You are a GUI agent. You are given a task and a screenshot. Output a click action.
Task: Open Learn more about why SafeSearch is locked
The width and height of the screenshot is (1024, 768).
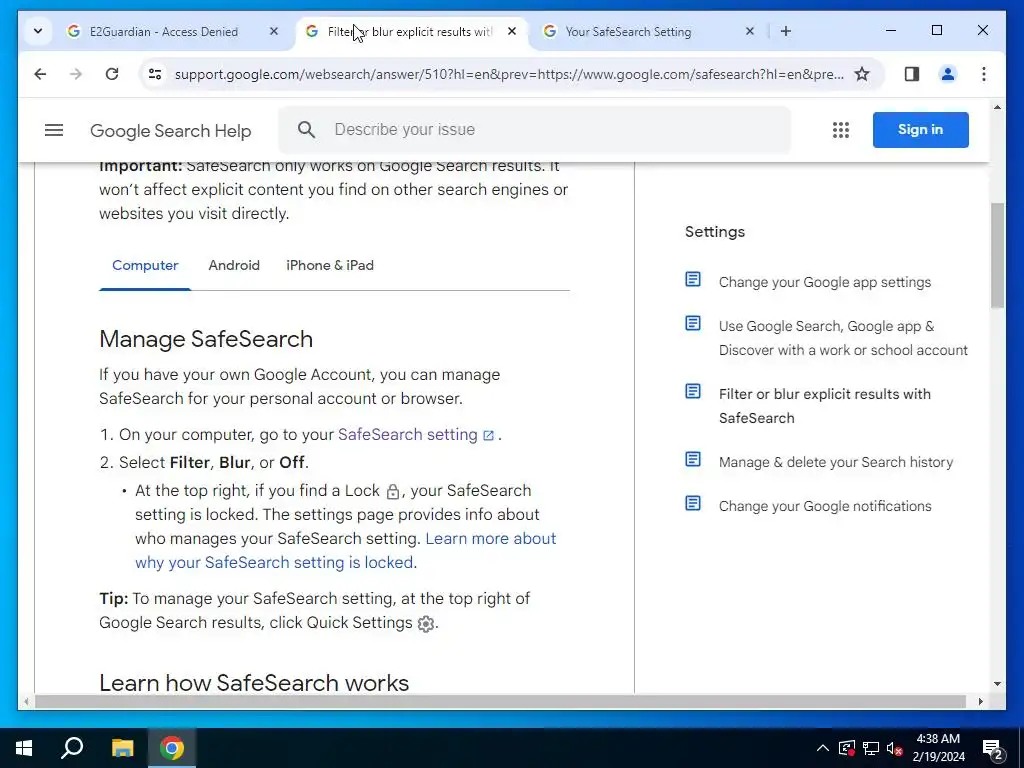tap(345, 551)
